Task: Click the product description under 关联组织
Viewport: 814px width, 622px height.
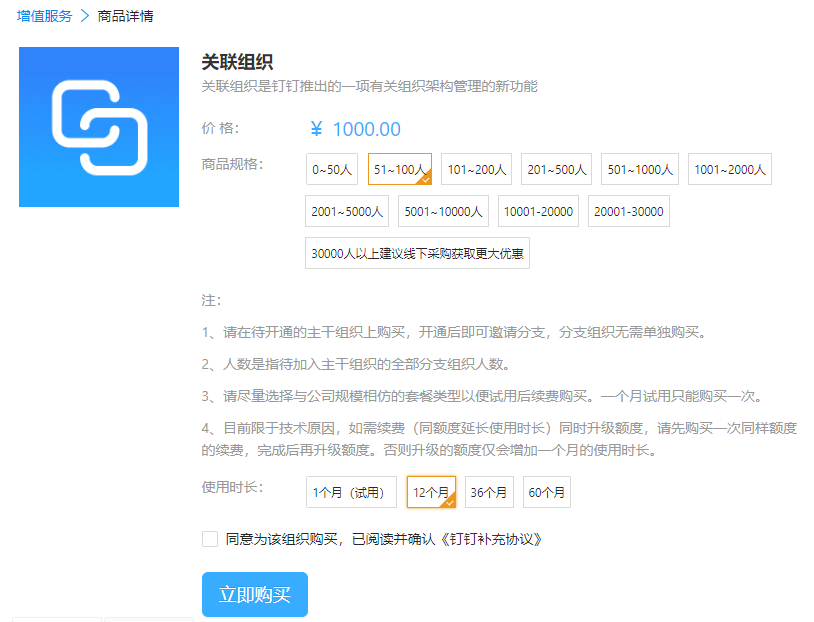Action: (369, 86)
